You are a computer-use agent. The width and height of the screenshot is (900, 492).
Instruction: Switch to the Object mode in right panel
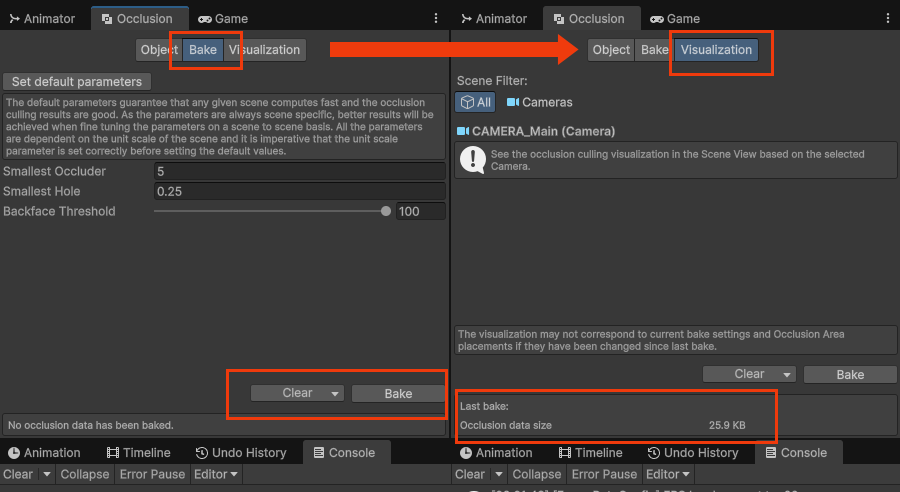coord(611,50)
